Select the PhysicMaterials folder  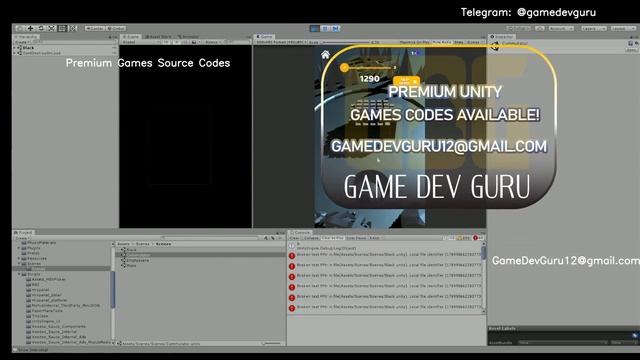coord(42,242)
